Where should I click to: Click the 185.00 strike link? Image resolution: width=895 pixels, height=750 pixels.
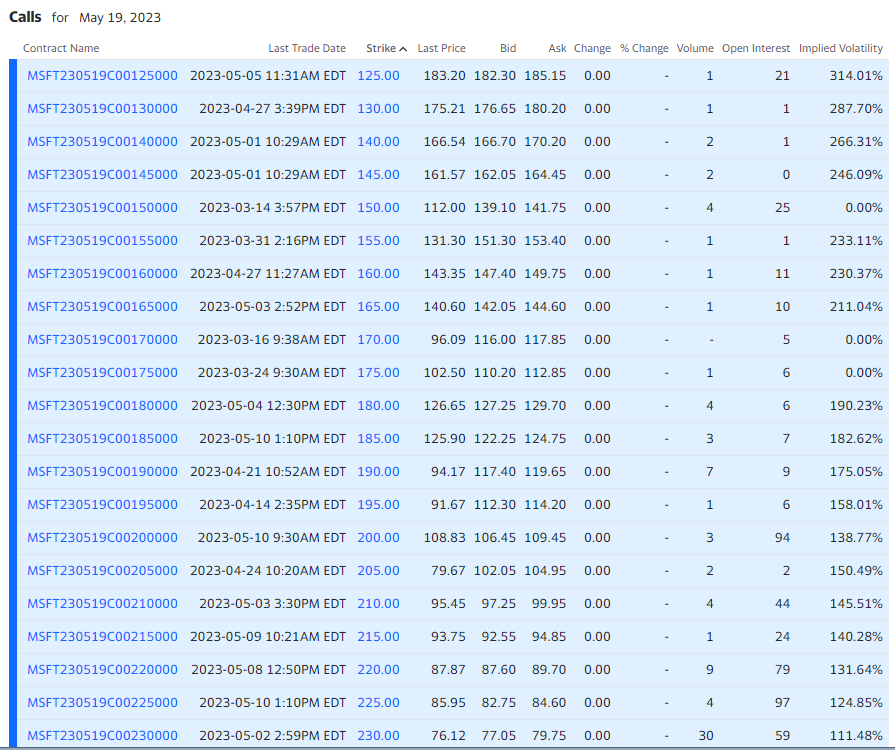pos(378,439)
